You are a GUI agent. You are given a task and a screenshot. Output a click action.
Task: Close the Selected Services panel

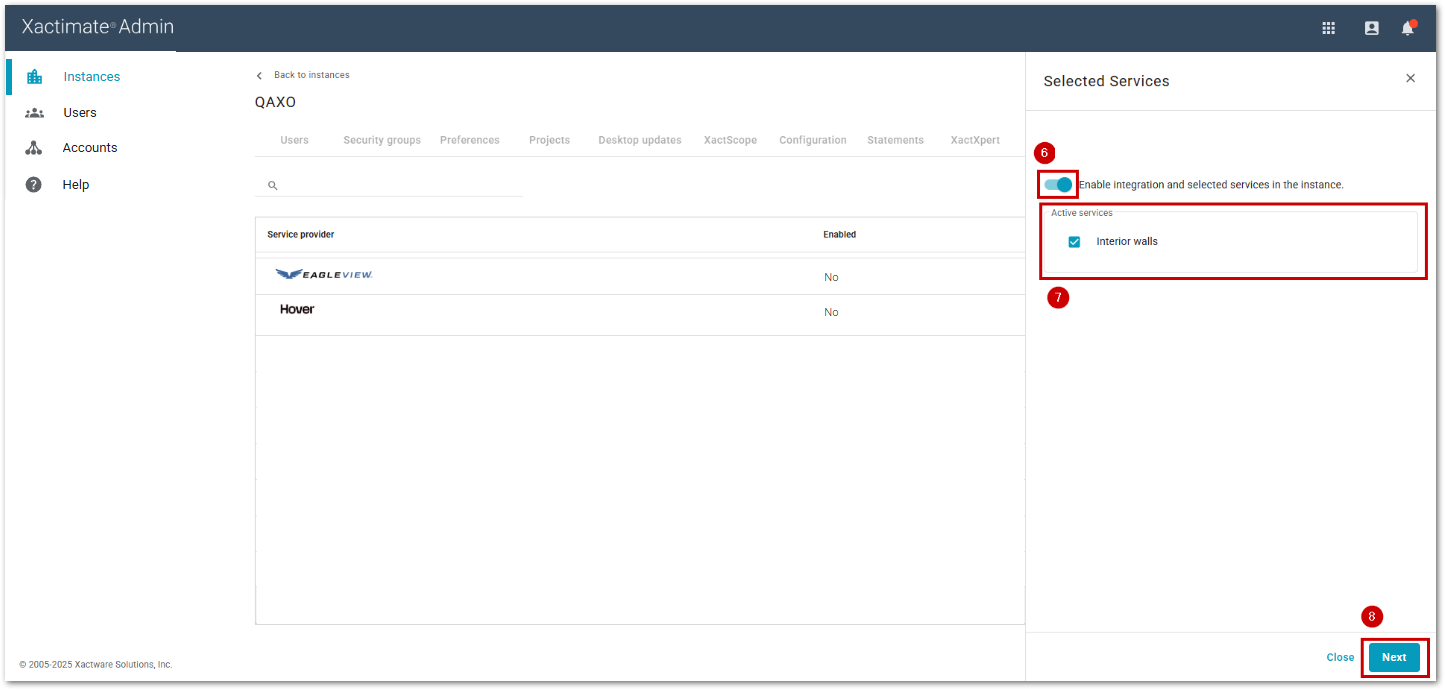pos(1410,79)
